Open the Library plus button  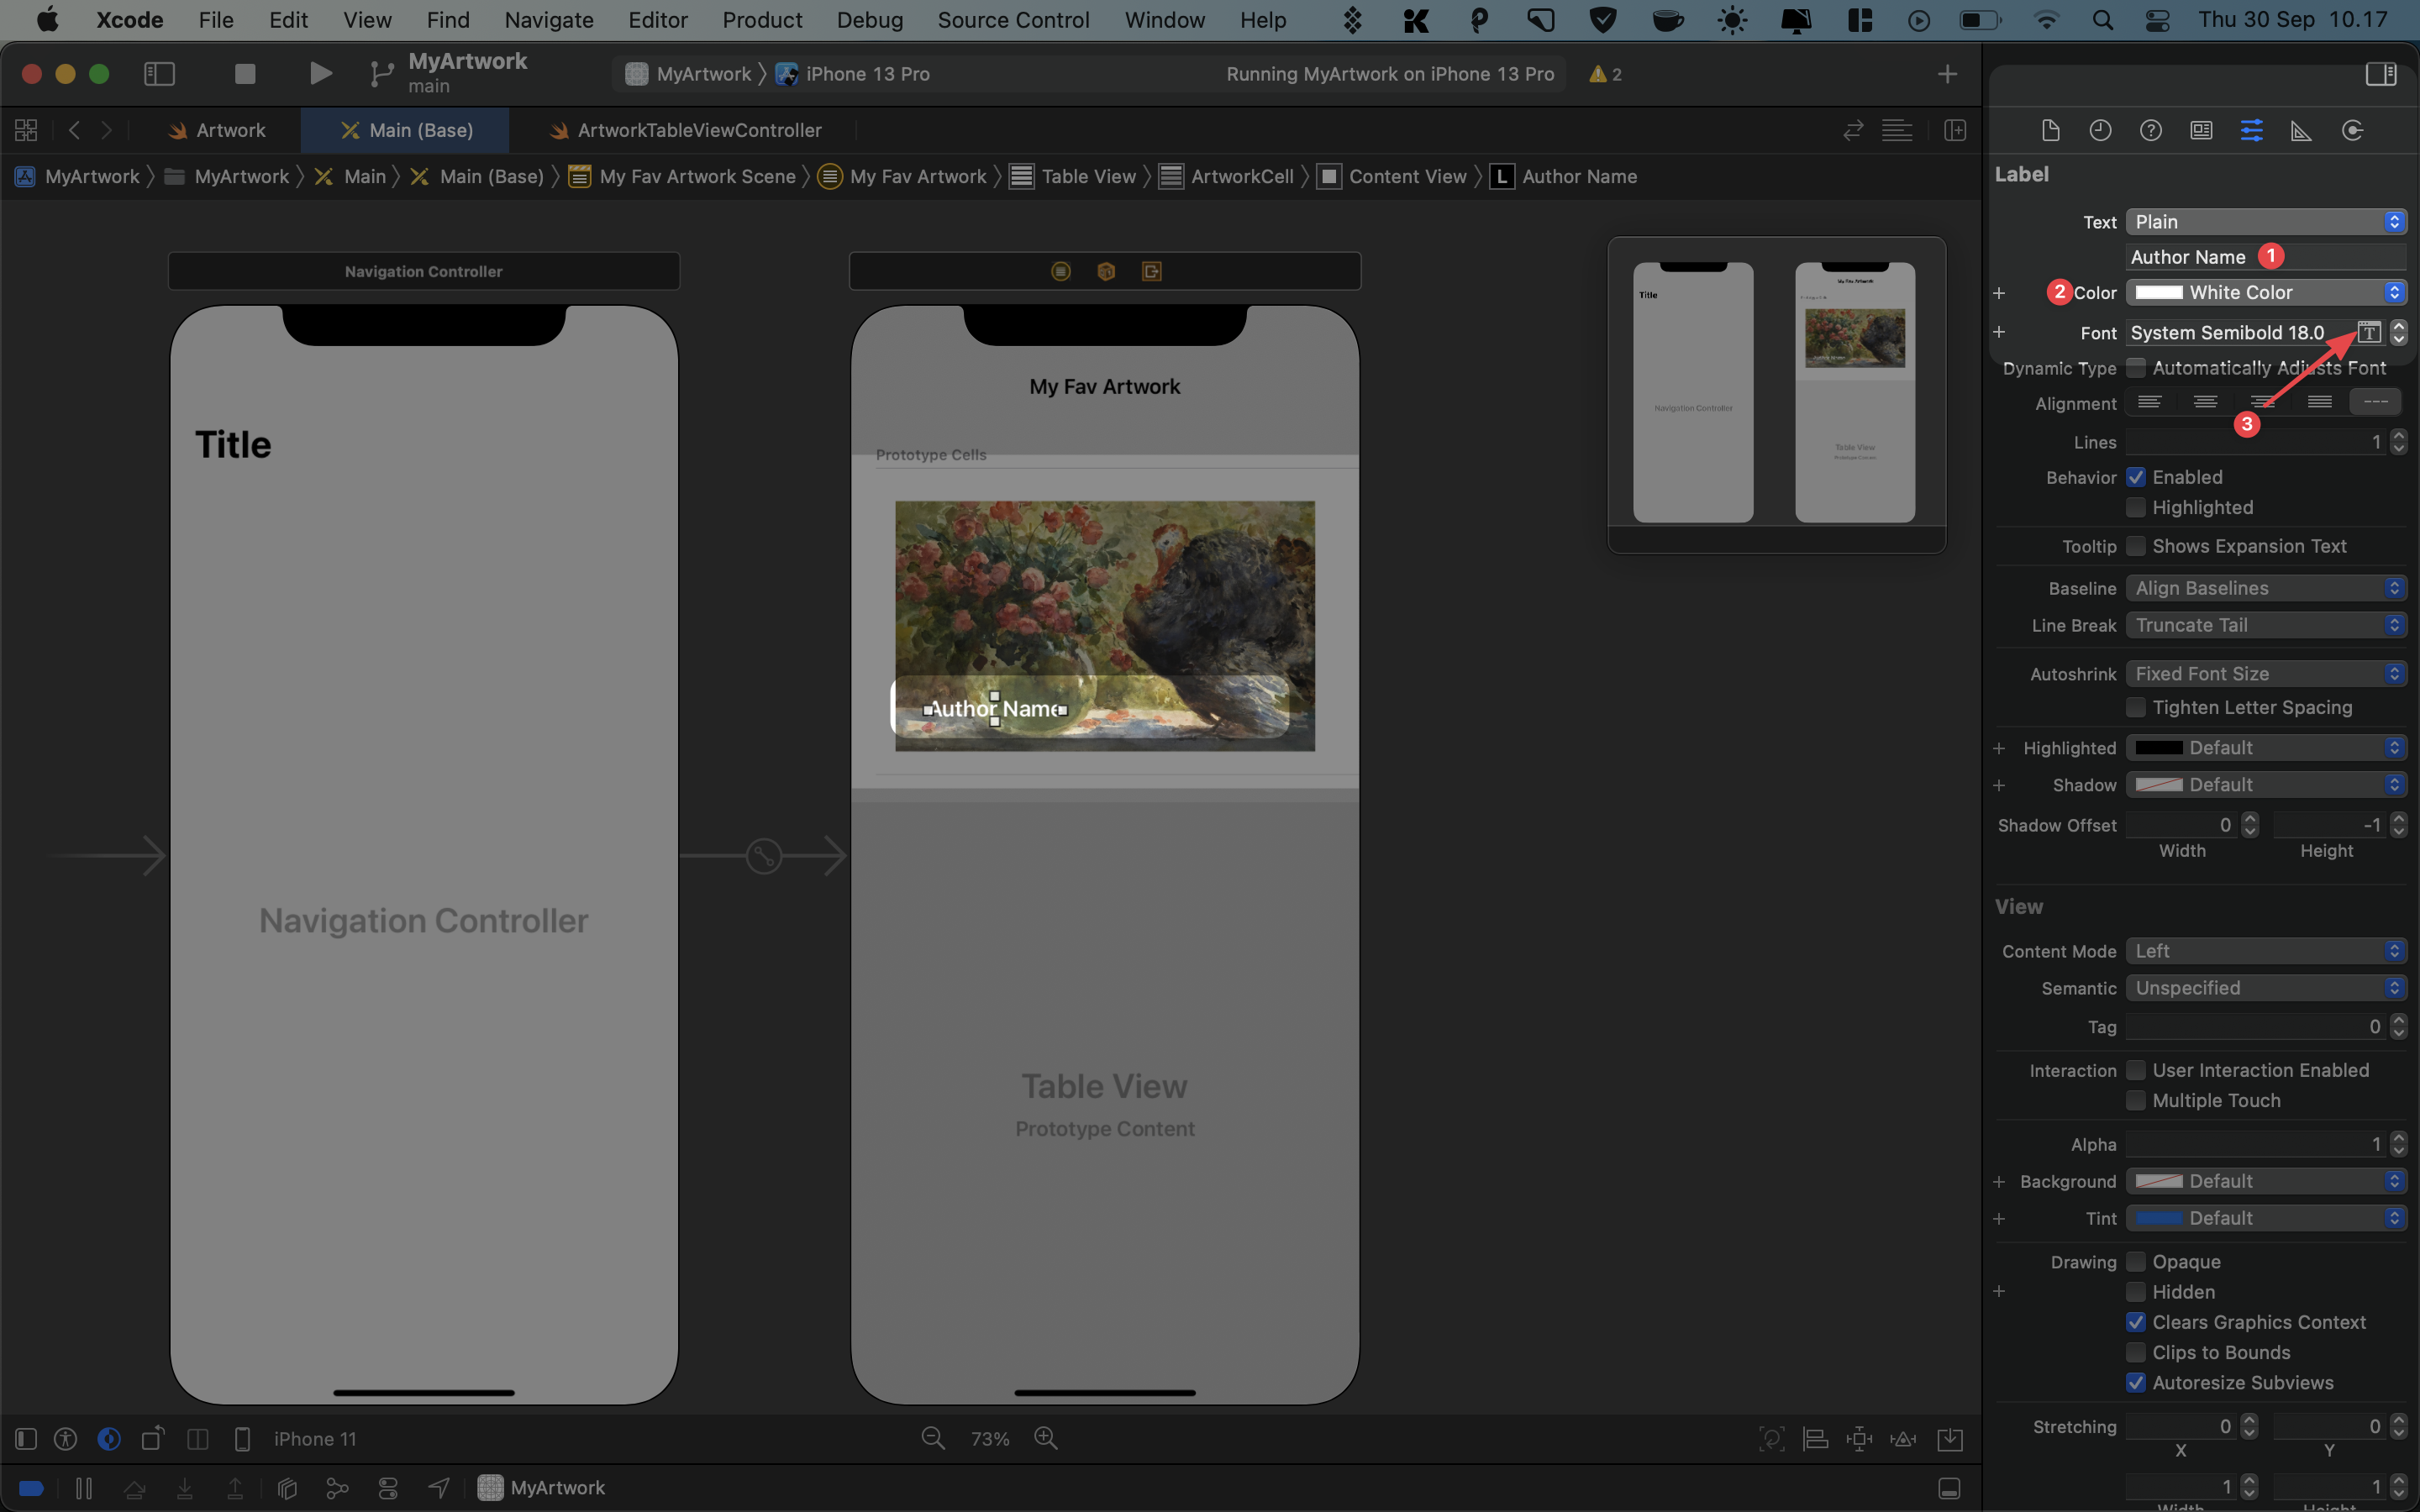click(1947, 74)
